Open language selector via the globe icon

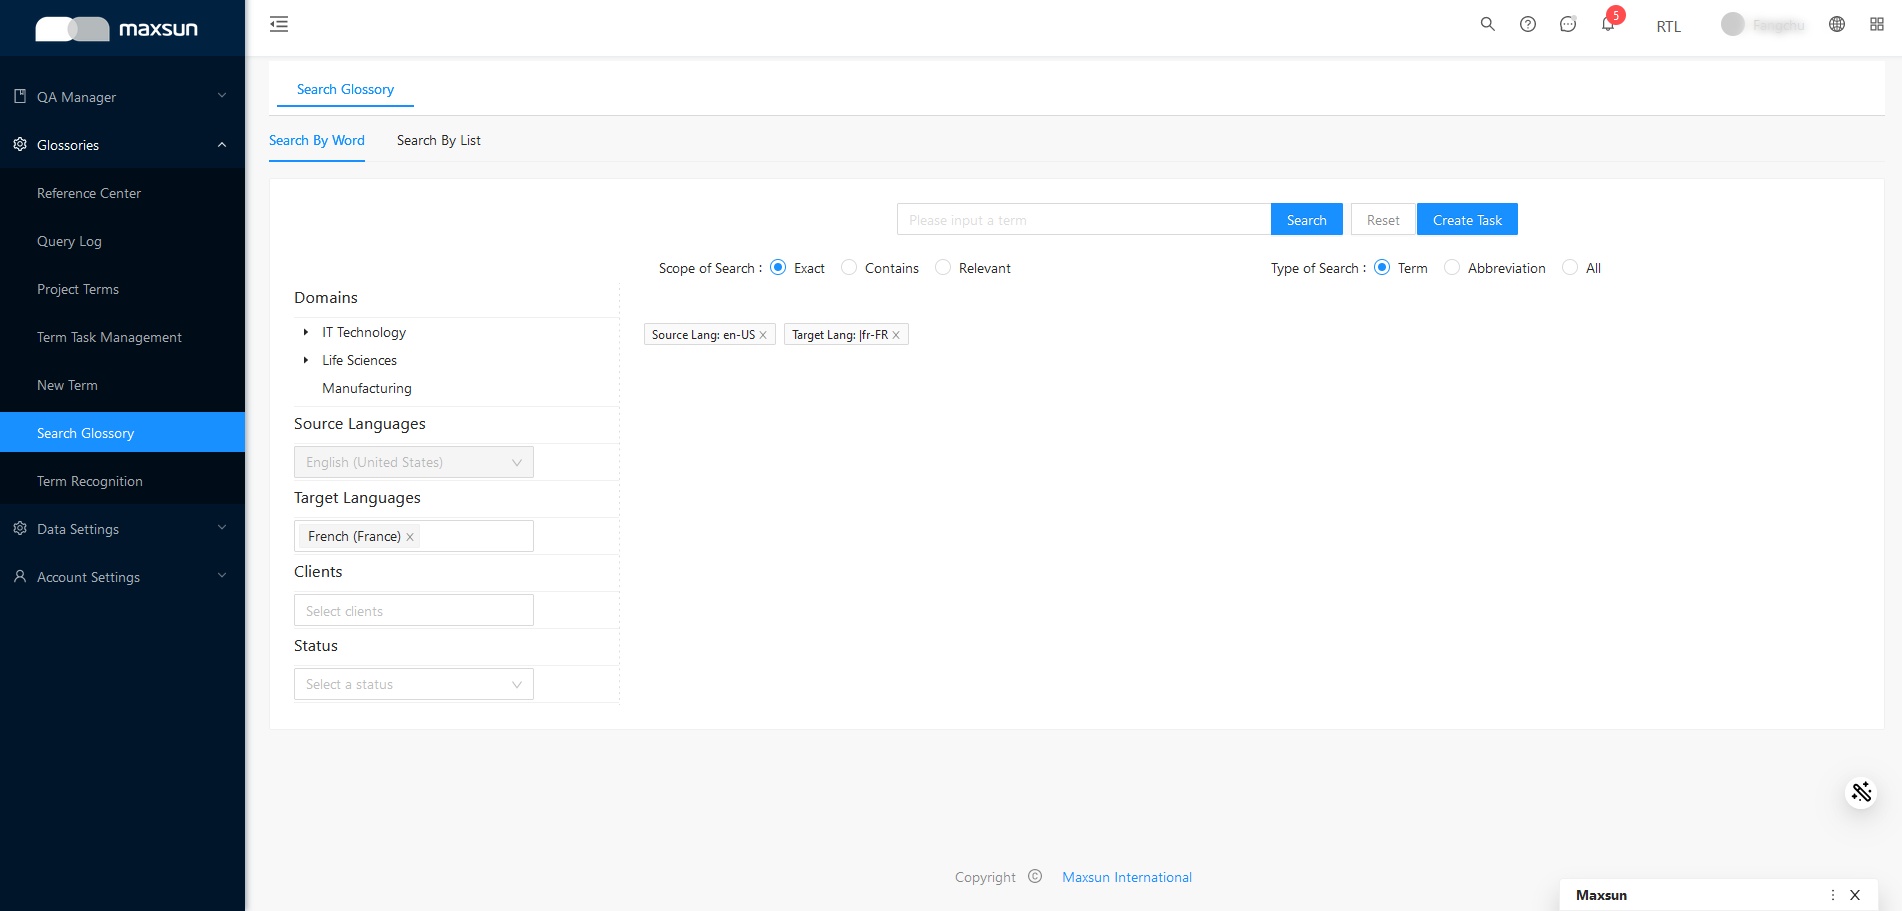[x=1836, y=24]
